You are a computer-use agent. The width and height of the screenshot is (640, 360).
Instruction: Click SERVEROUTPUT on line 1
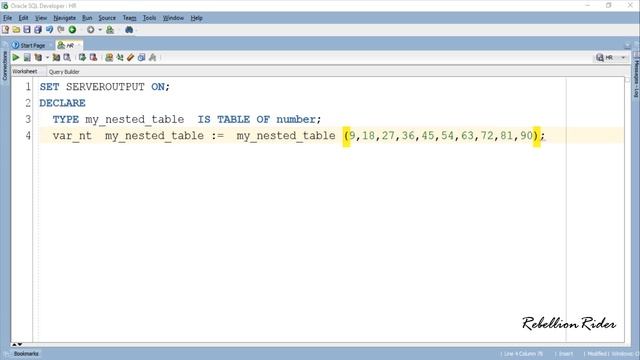pos(105,87)
